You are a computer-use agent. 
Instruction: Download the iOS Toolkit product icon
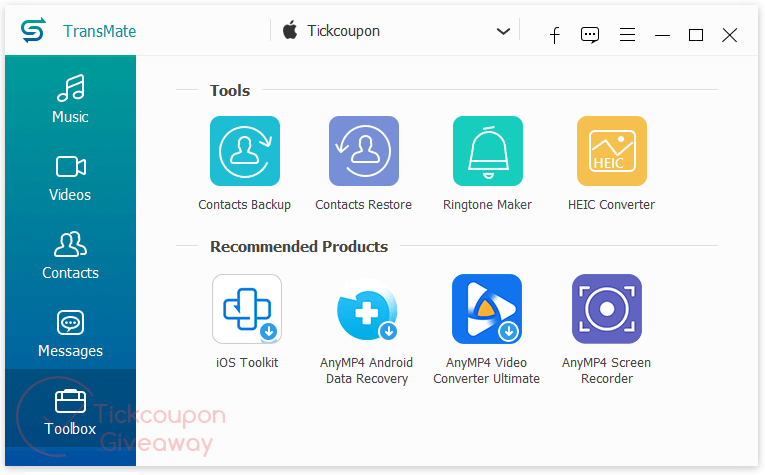(247, 309)
